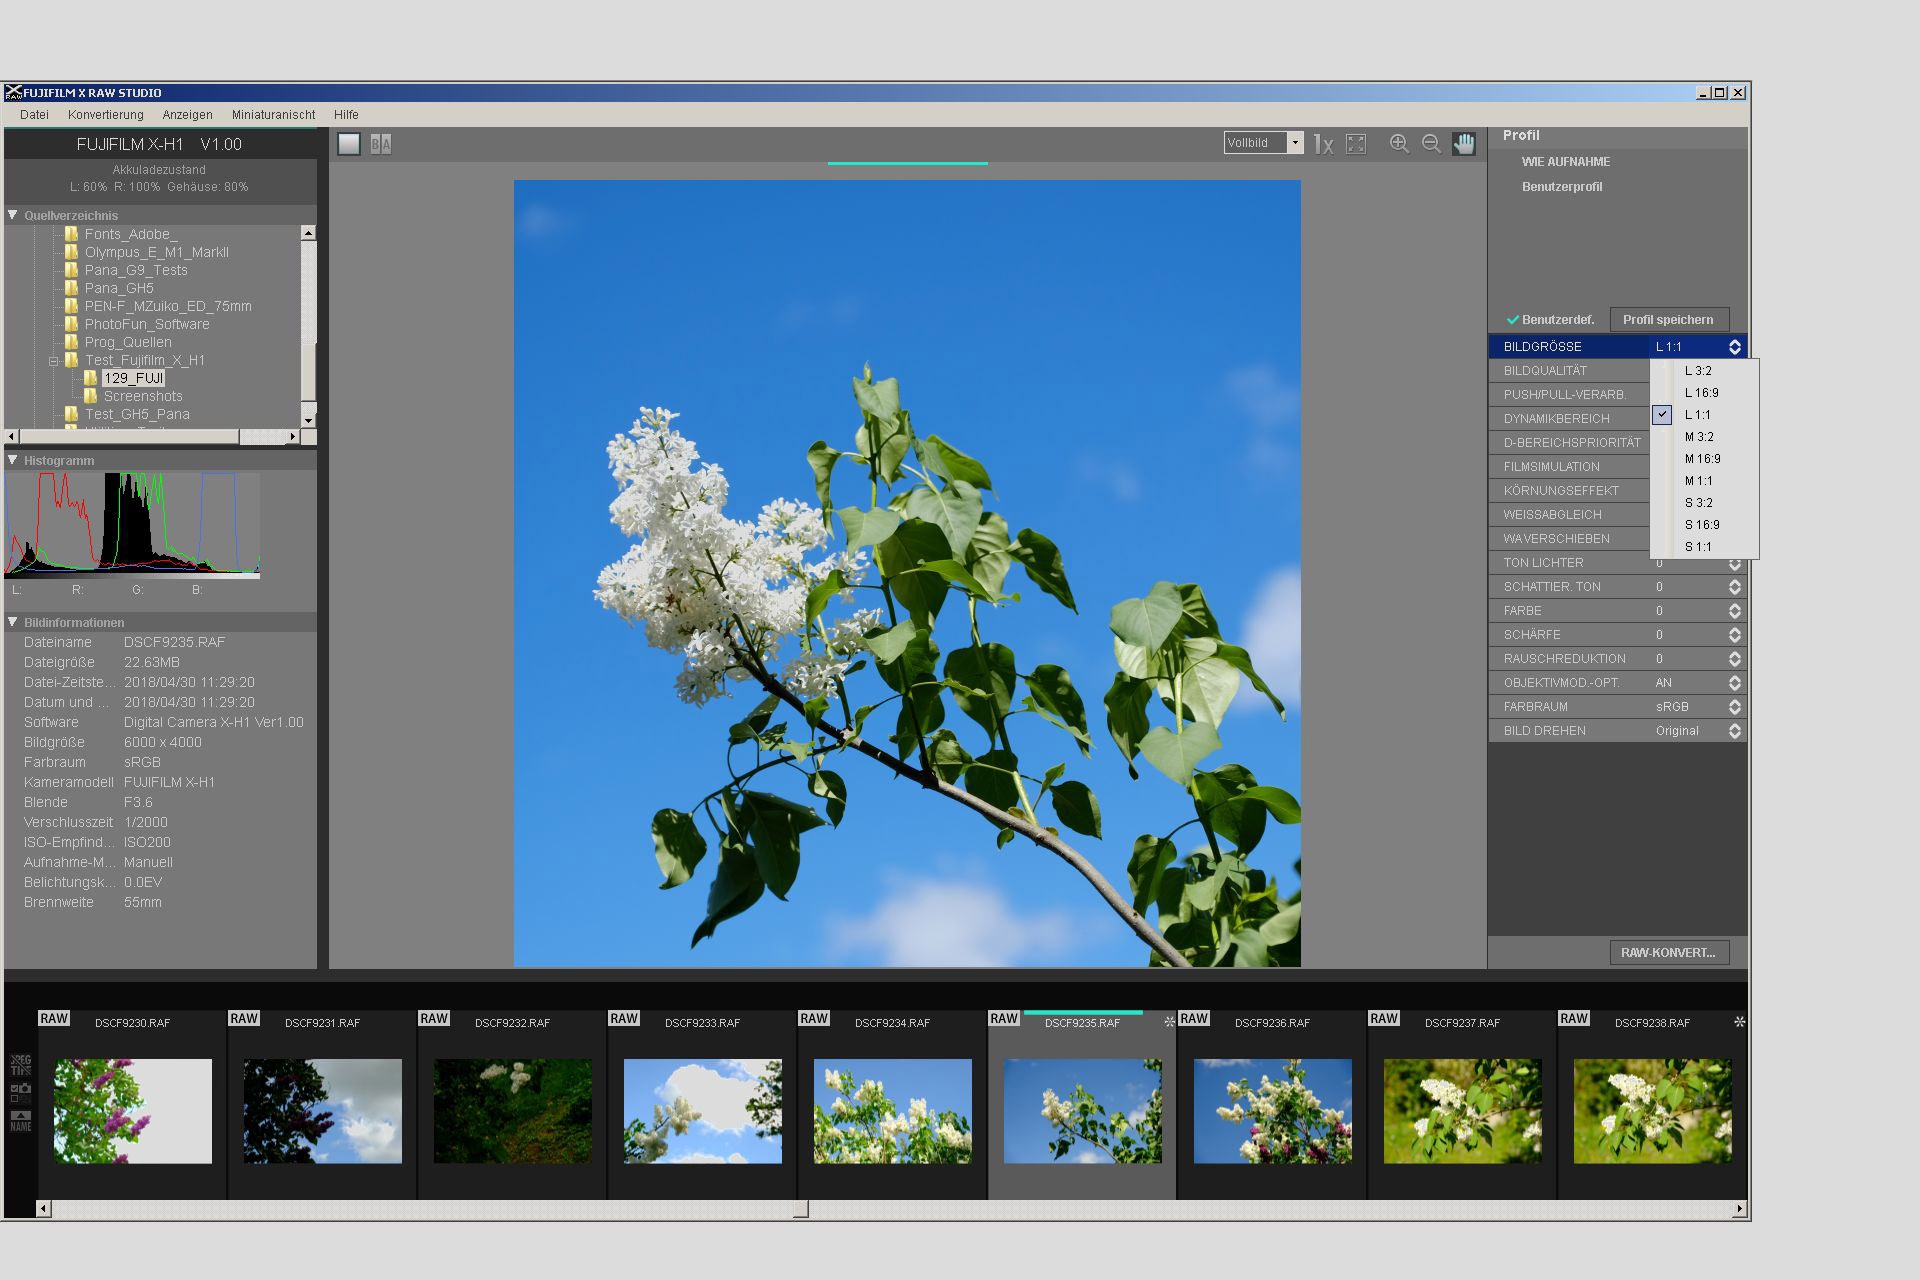Click the Pana_GH5 folder icon
Image resolution: width=1920 pixels, height=1280 pixels.
point(71,288)
